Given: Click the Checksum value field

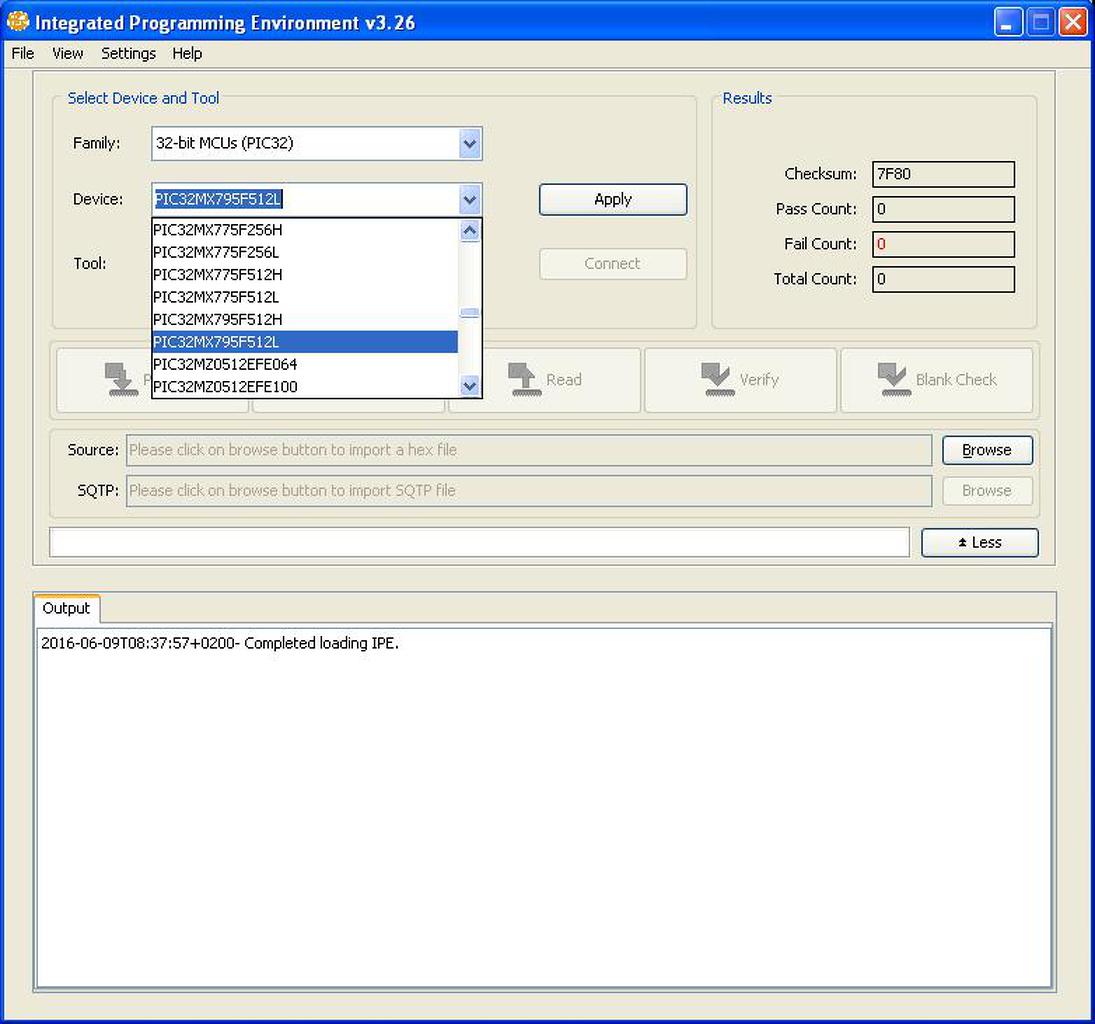Looking at the screenshot, I should [x=943, y=174].
